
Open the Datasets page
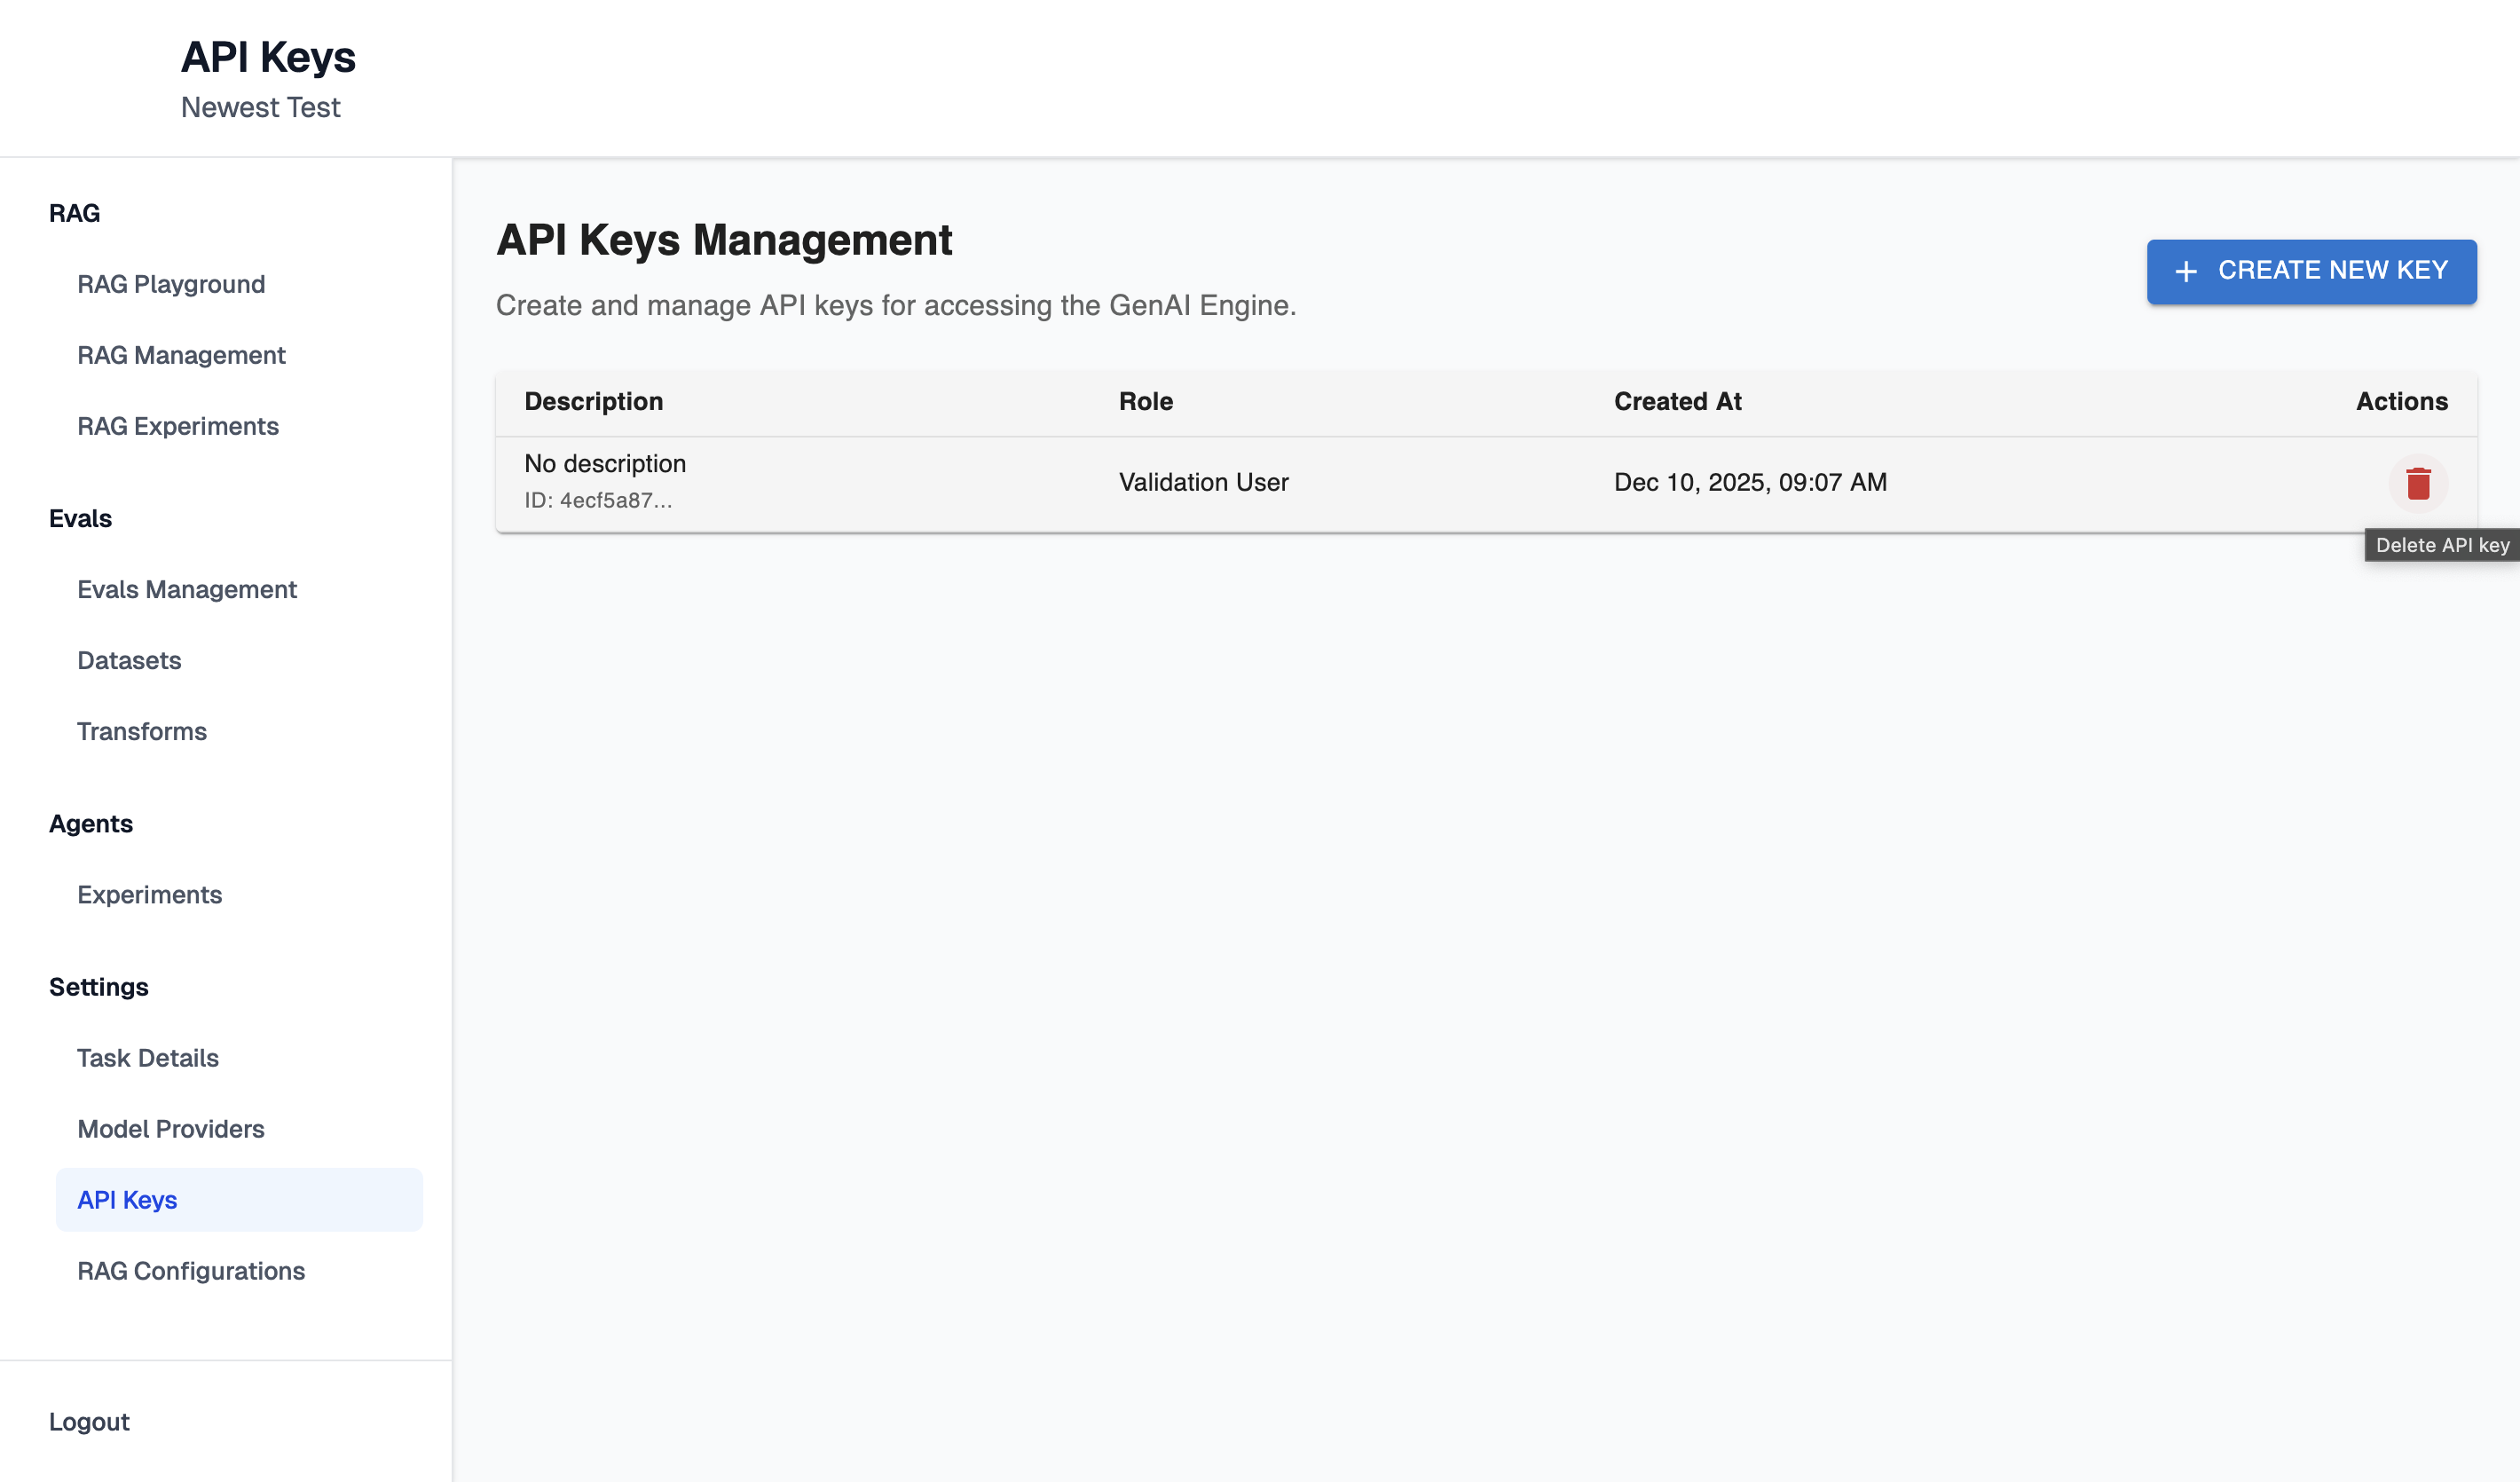pyautogui.click(x=129, y=660)
